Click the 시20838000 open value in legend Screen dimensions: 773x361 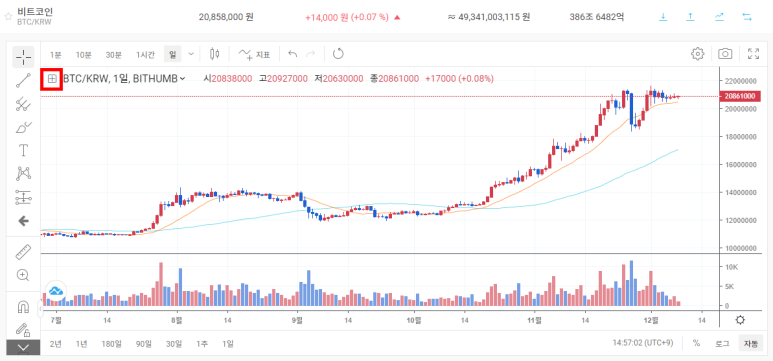(x=228, y=78)
